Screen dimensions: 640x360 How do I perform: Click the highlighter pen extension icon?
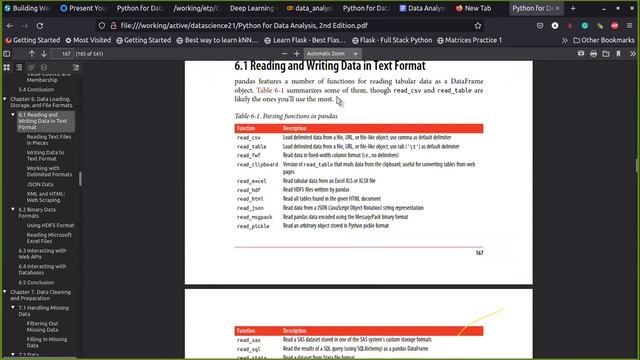(x=600, y=26)
